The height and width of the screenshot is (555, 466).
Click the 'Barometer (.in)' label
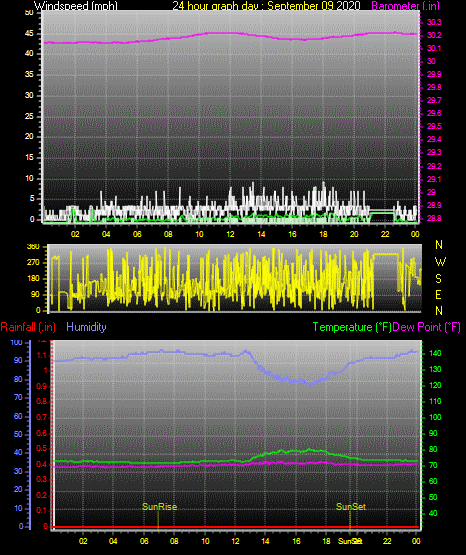point(405,6)
